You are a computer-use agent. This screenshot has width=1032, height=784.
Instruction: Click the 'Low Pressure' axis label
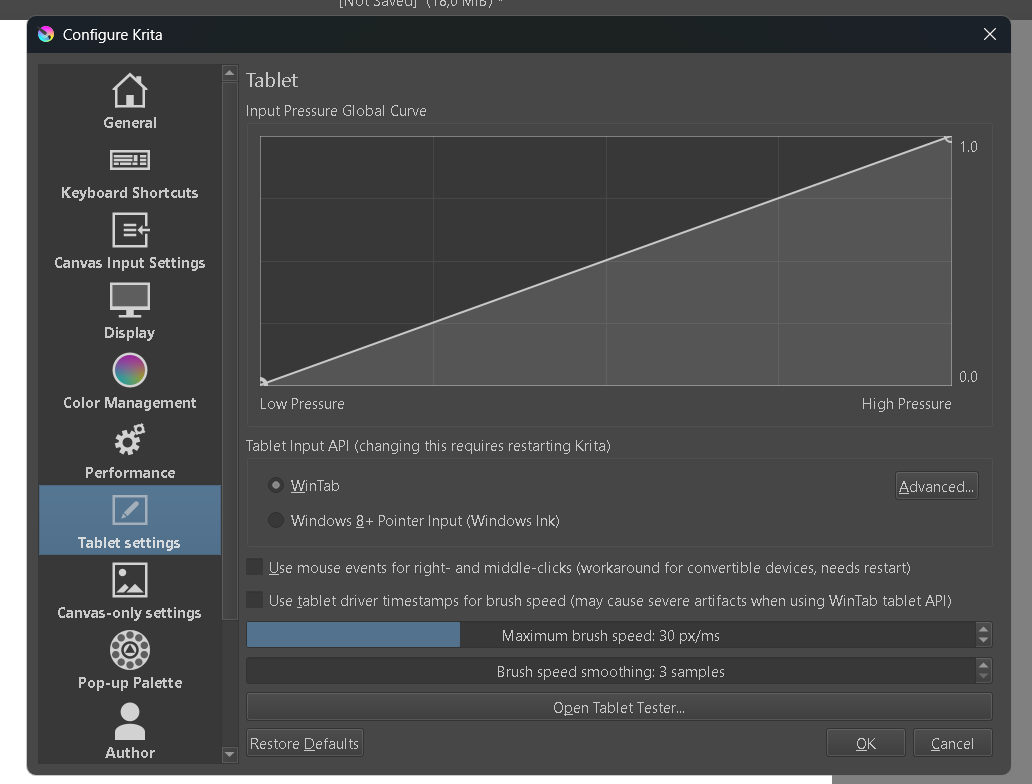302,404
